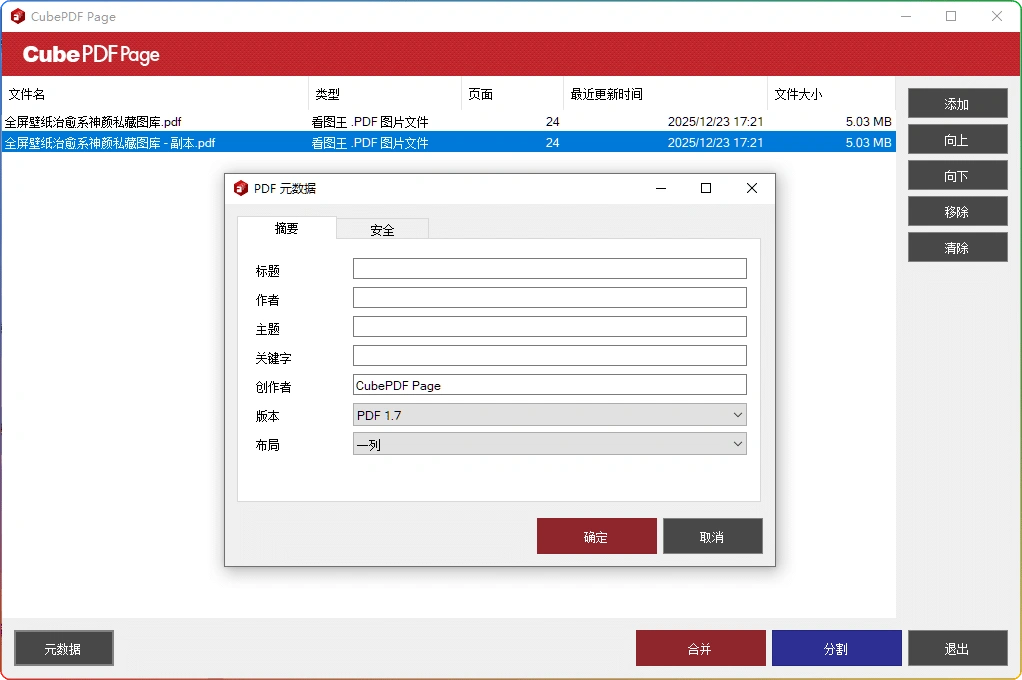Select the 摘要 tab
1022x680 pixels.
pyautogui.click(x=287, y=229)
